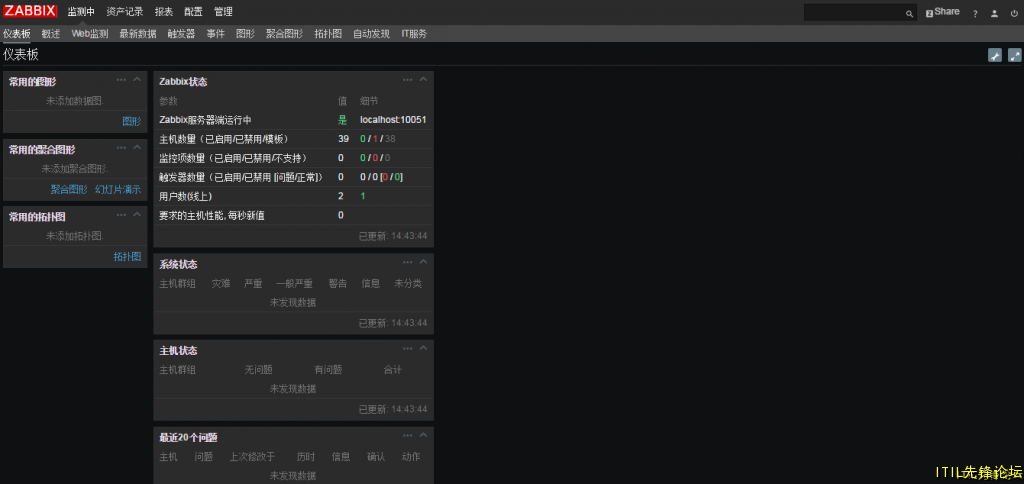
Task: Open options menu of 常用的图形 widget
Action: [121, 80]
